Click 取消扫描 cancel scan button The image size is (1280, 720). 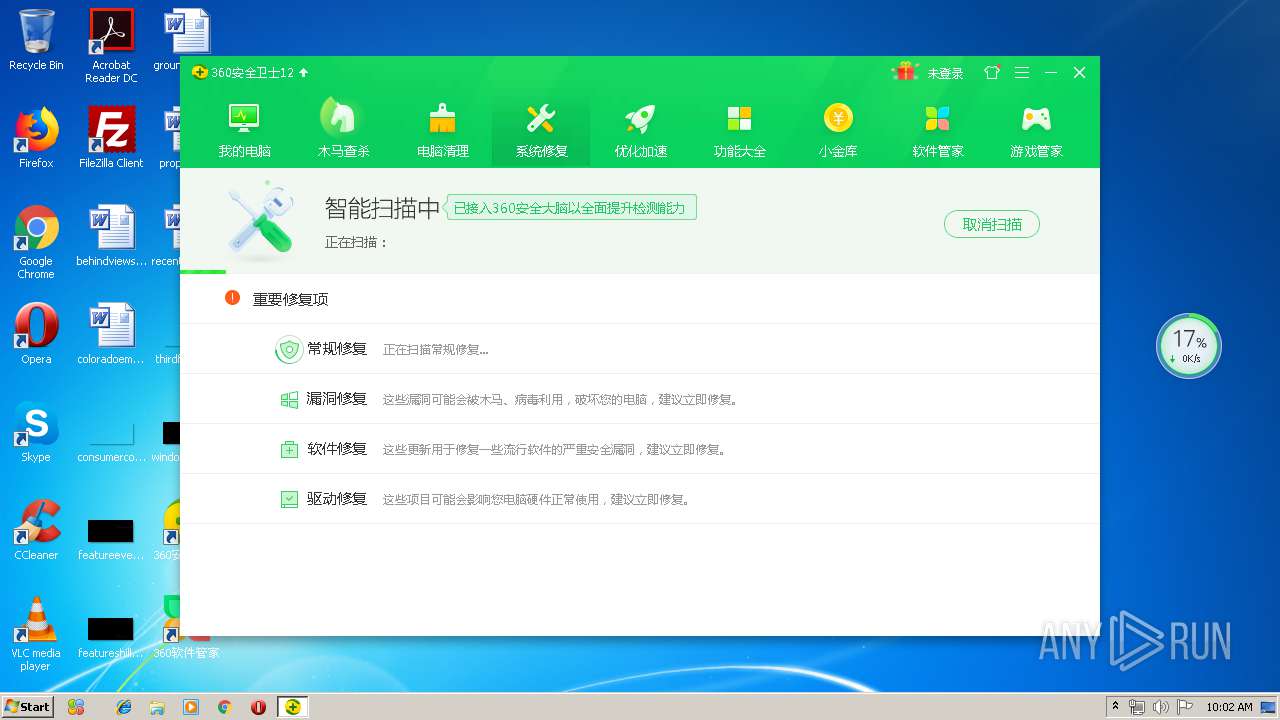point(992,224)
